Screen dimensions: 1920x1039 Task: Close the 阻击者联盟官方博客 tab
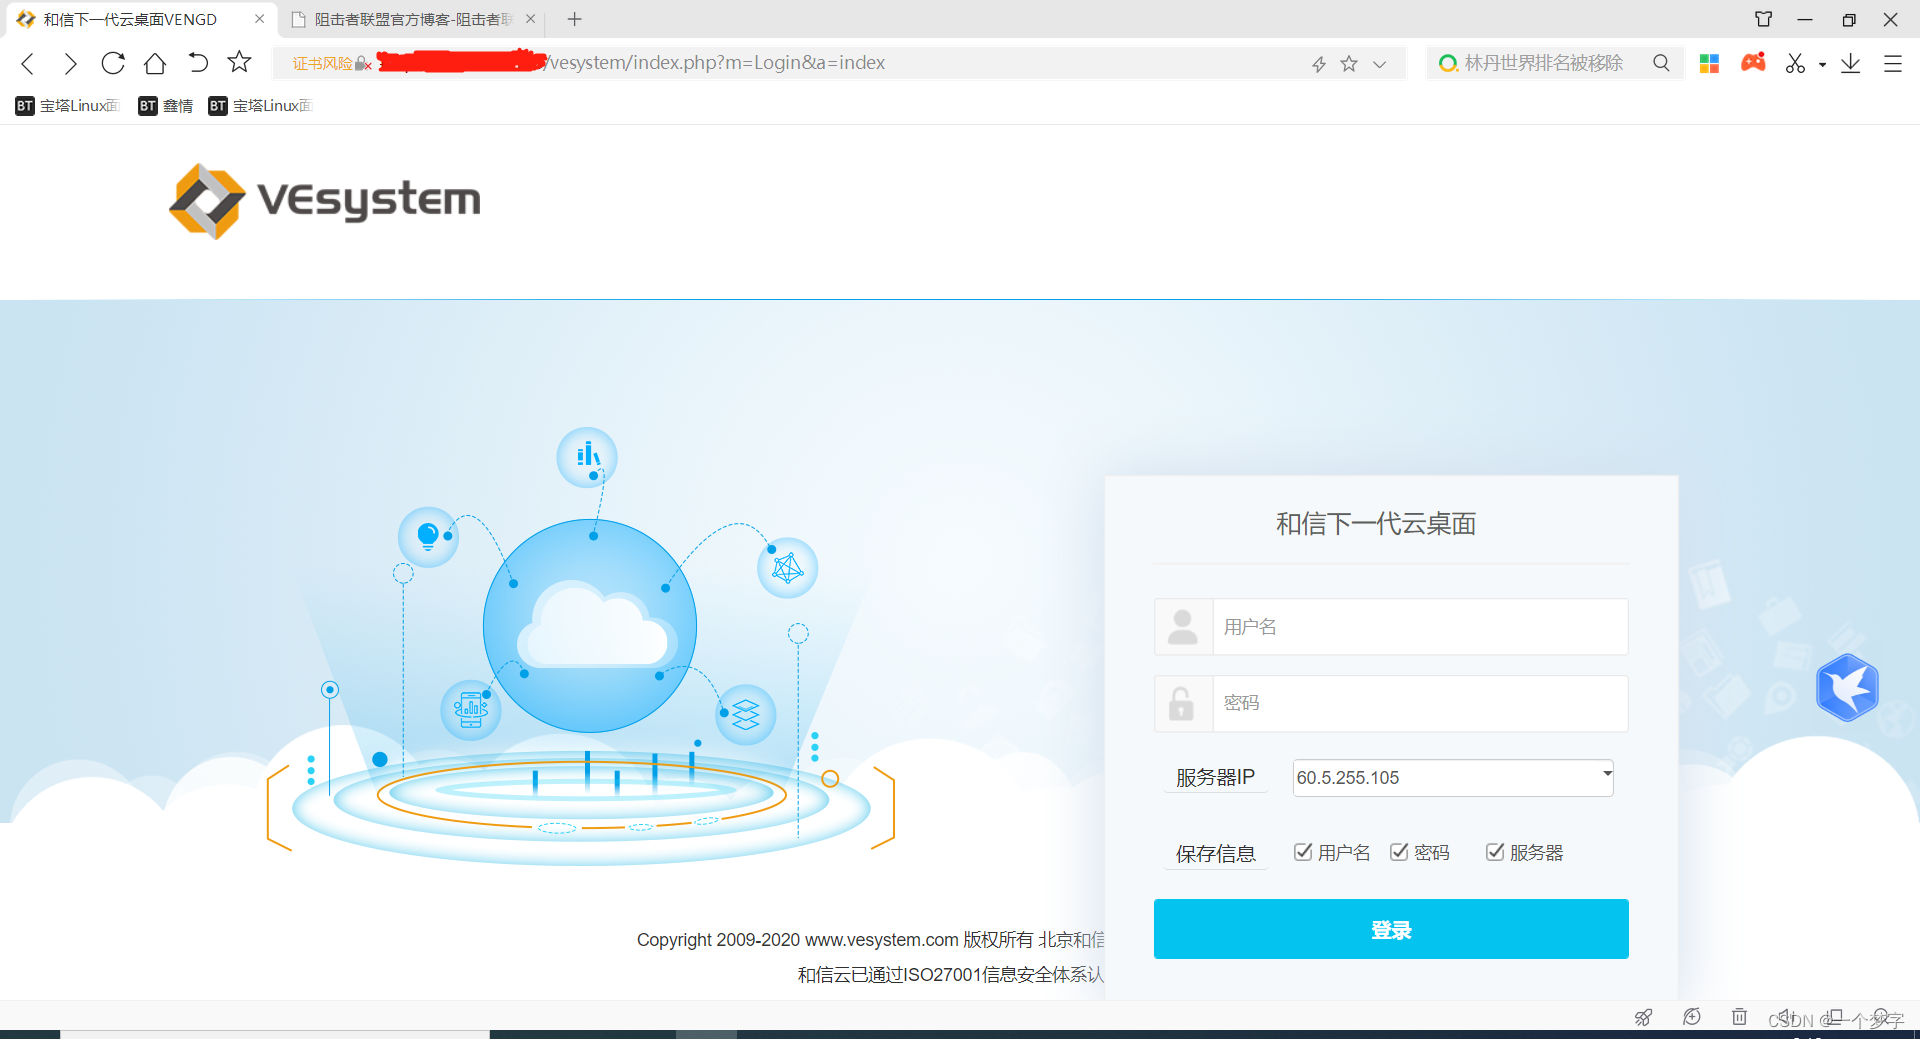pyautogui.click(x=530, y=19)
